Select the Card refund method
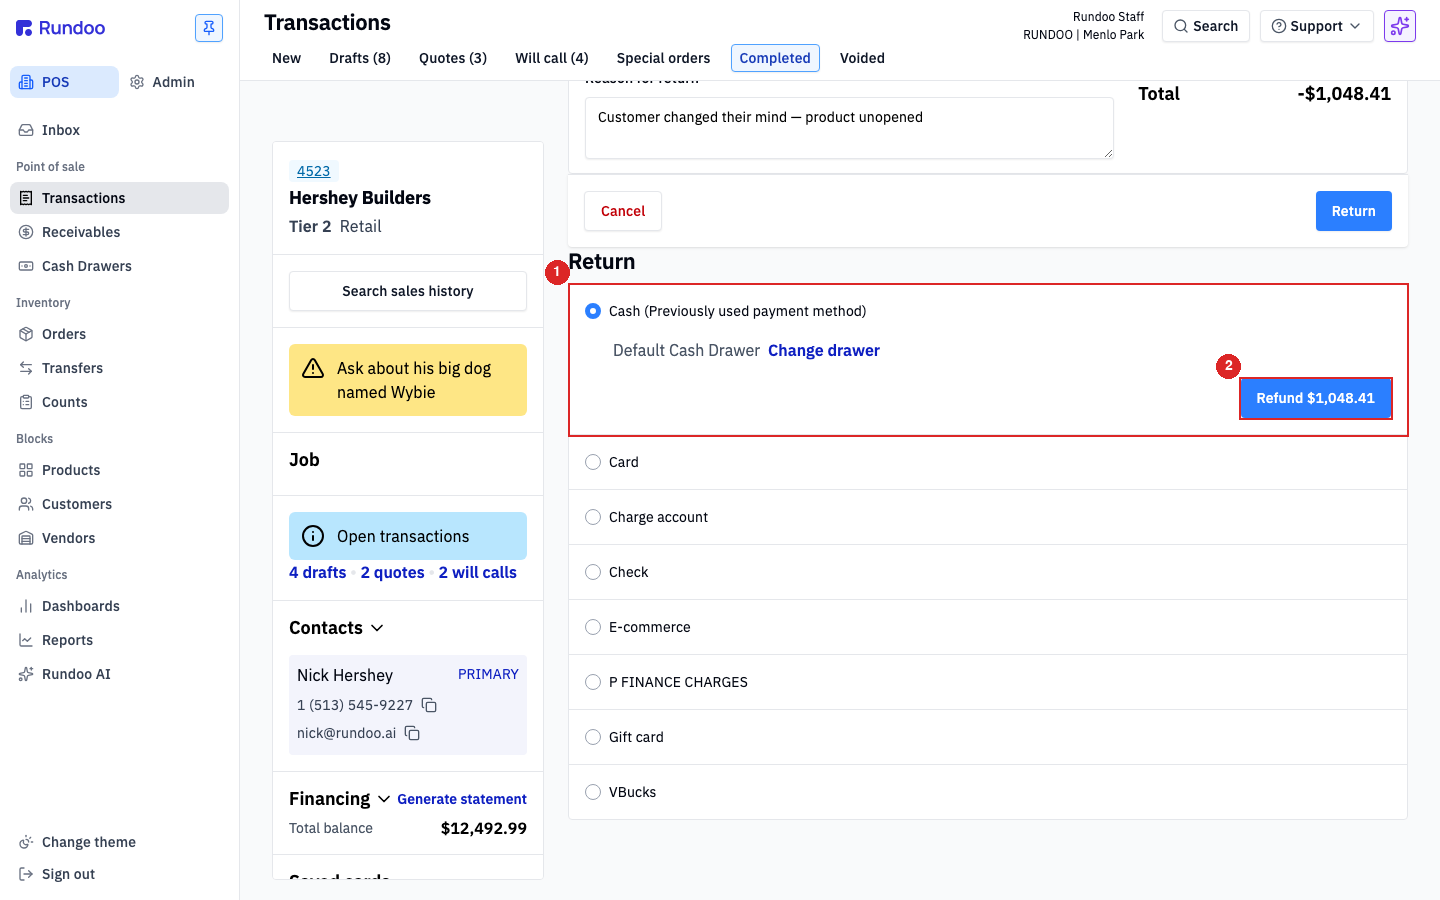 point(593,462)
